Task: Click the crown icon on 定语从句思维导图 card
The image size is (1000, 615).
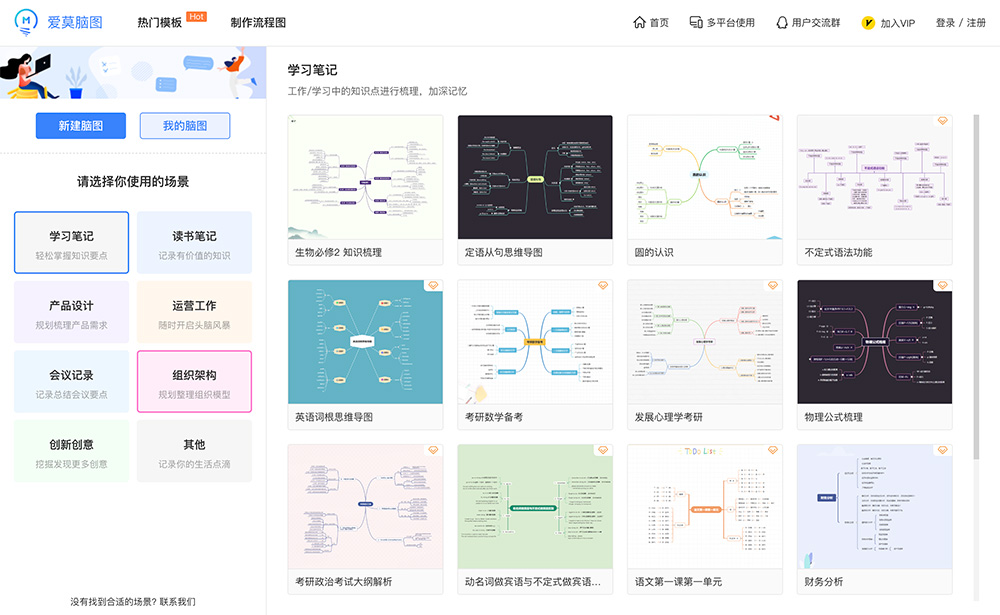Action: click(x=602, y=120)
